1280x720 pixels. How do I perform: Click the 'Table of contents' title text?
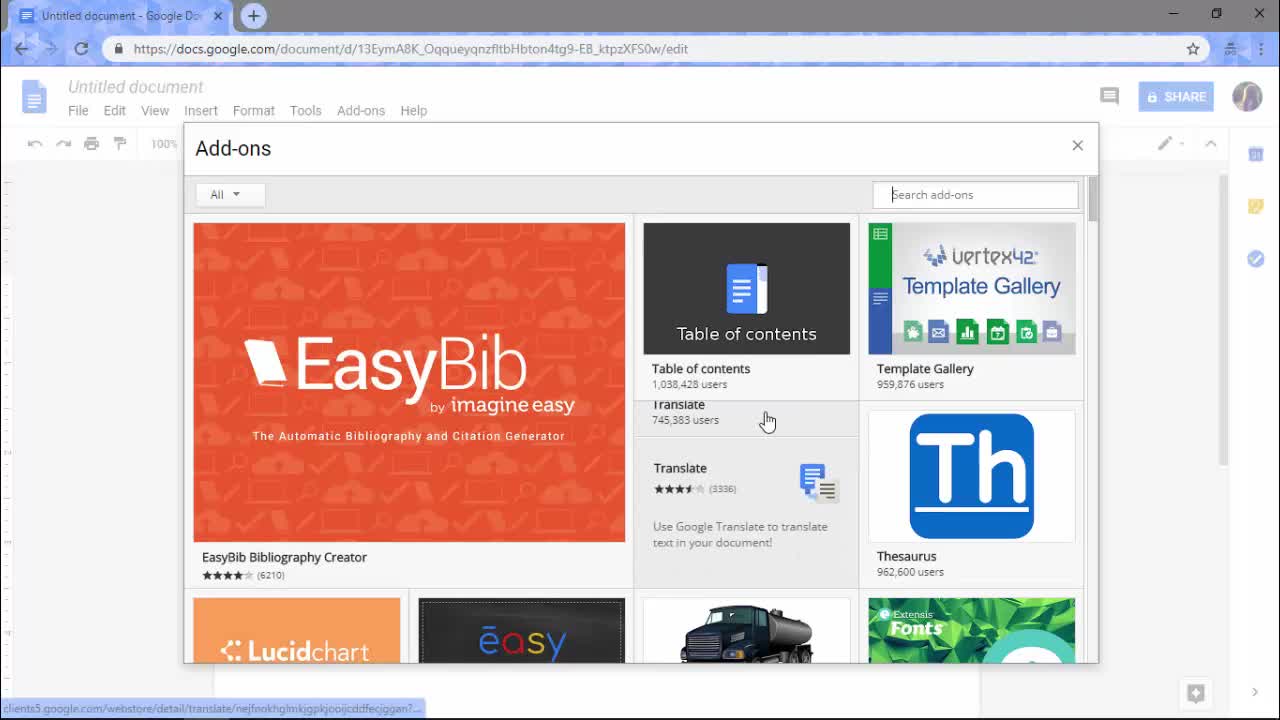700,369
